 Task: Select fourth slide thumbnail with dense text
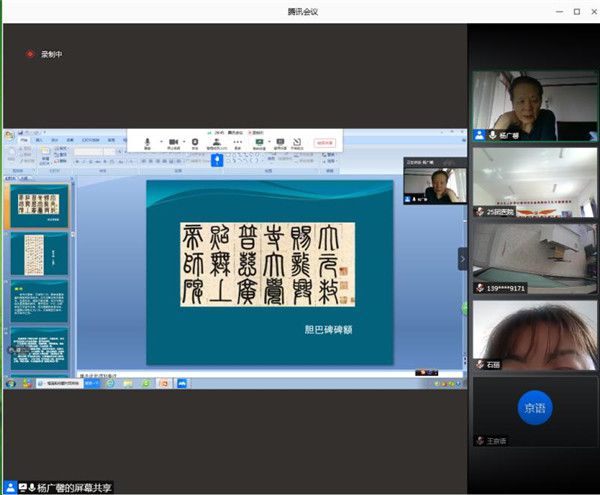[39, 349]
